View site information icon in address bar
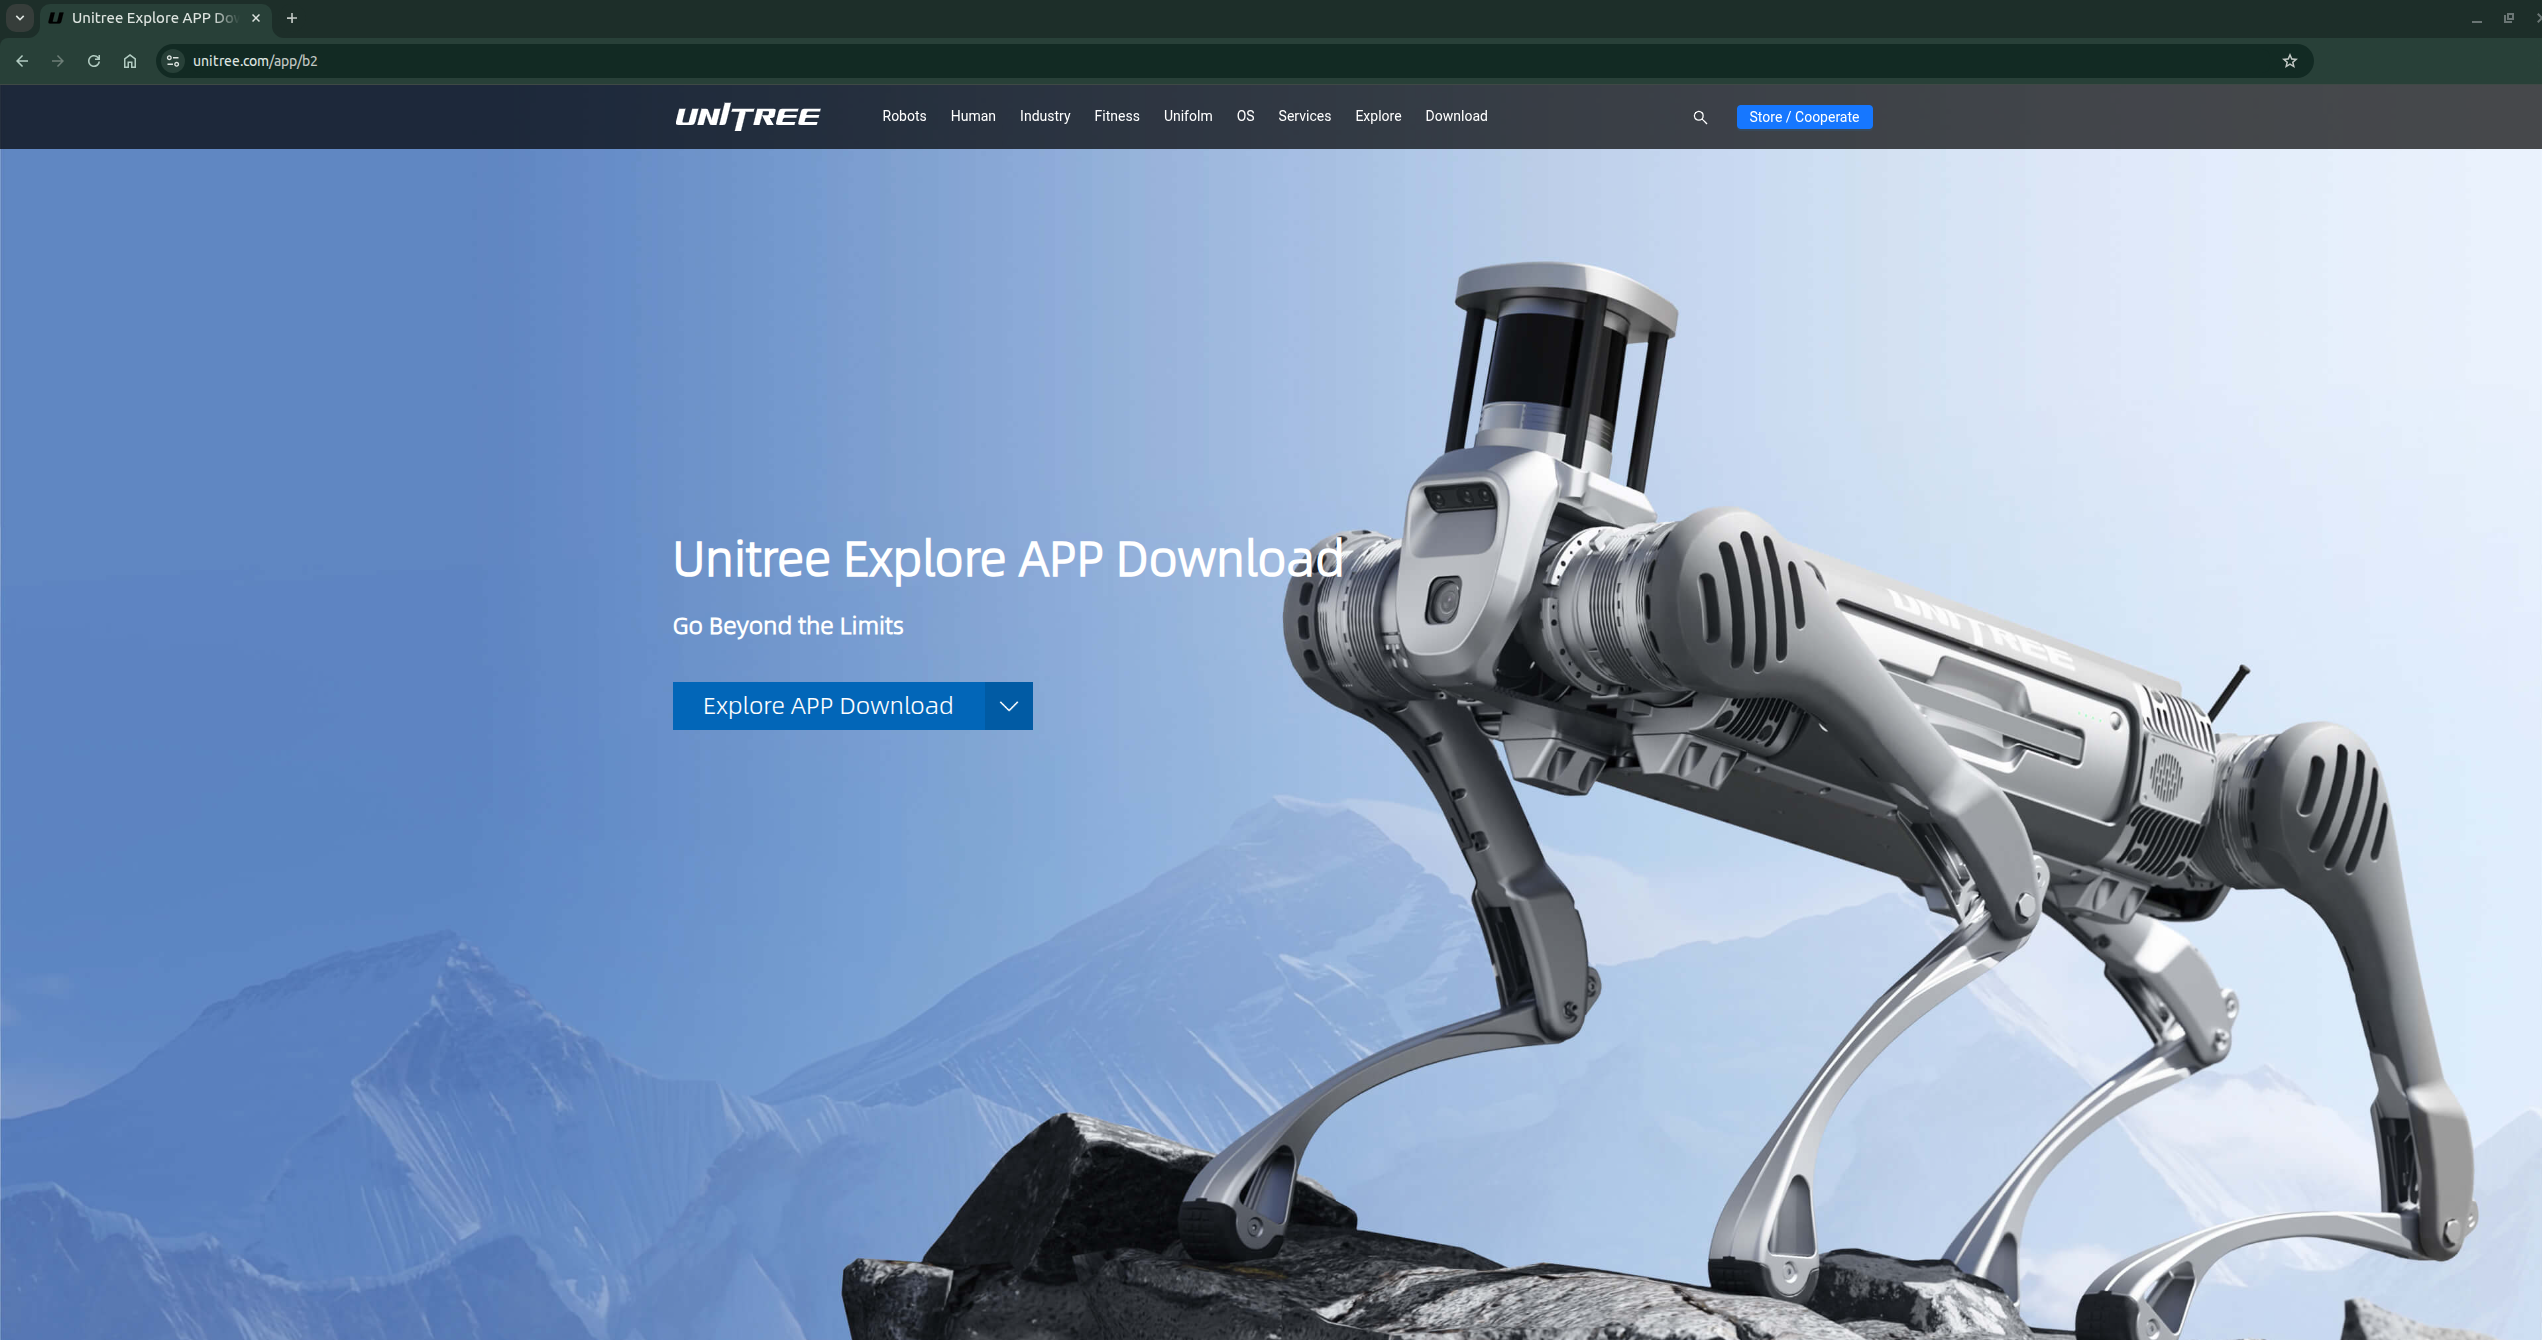Viewport: 2542px width, 1340px height. pyautogui.click(x=173, y=61)
